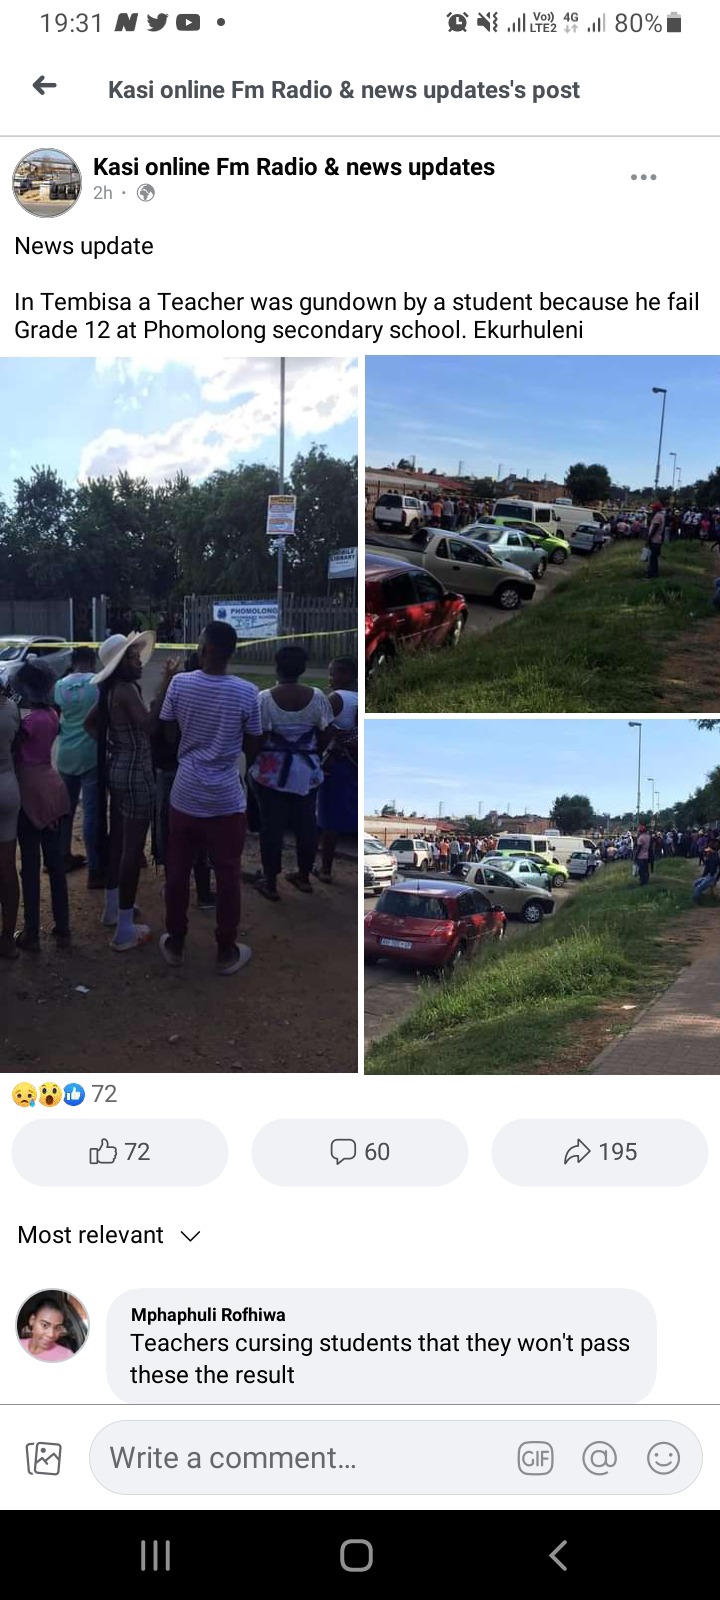Screen dimensions: 720x1600
Task: Like the post with thumbs-up button
Action: [120, 1152]
